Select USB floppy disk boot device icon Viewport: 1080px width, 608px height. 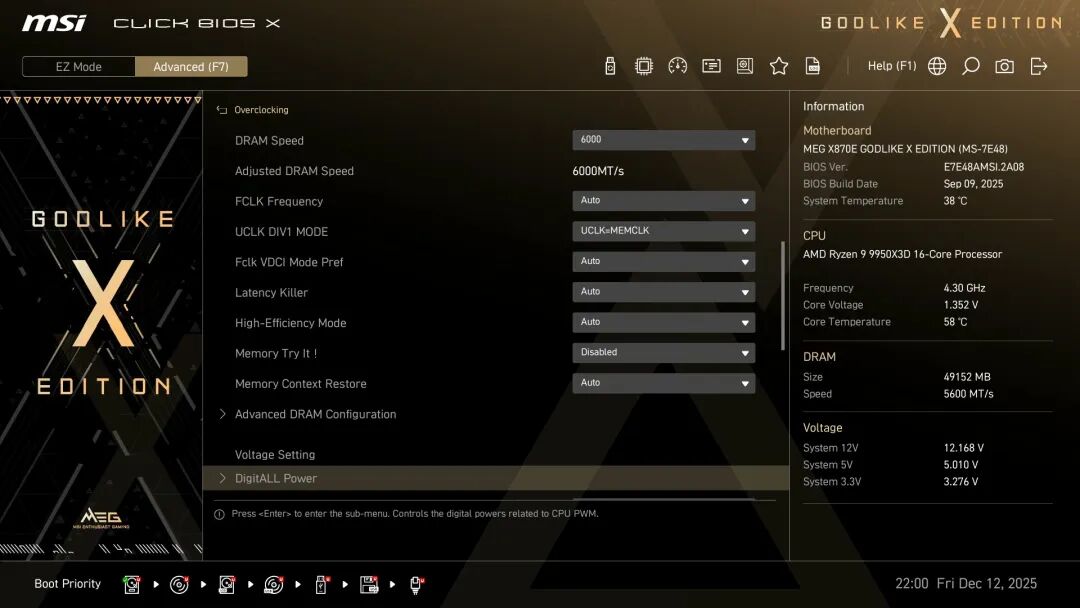tap(368, 585)
